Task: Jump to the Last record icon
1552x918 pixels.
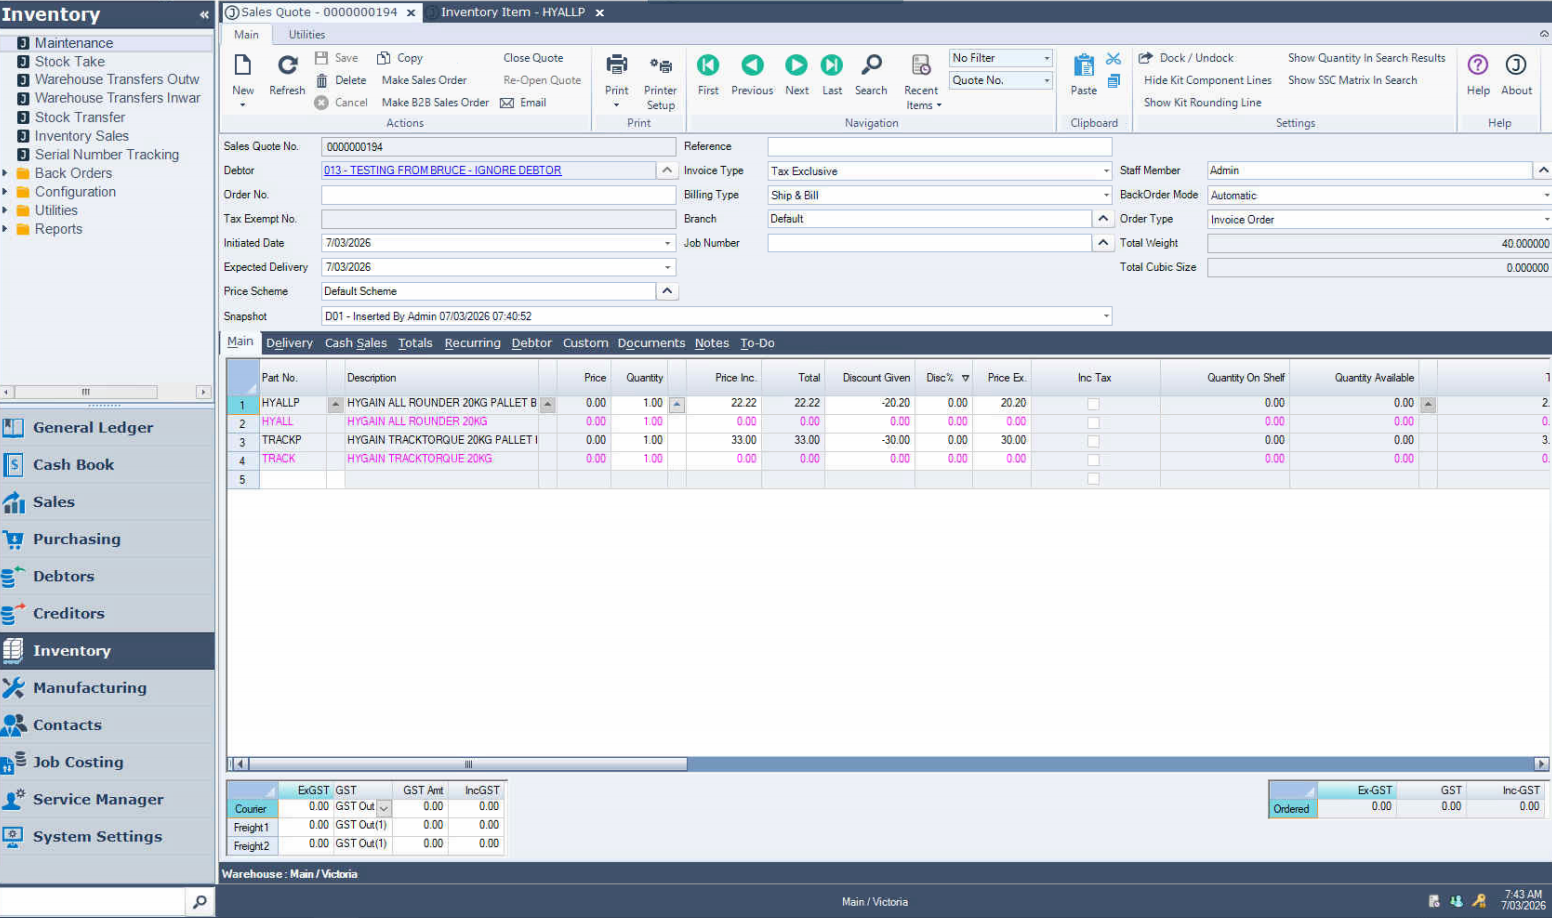Action: pos(832,66)
